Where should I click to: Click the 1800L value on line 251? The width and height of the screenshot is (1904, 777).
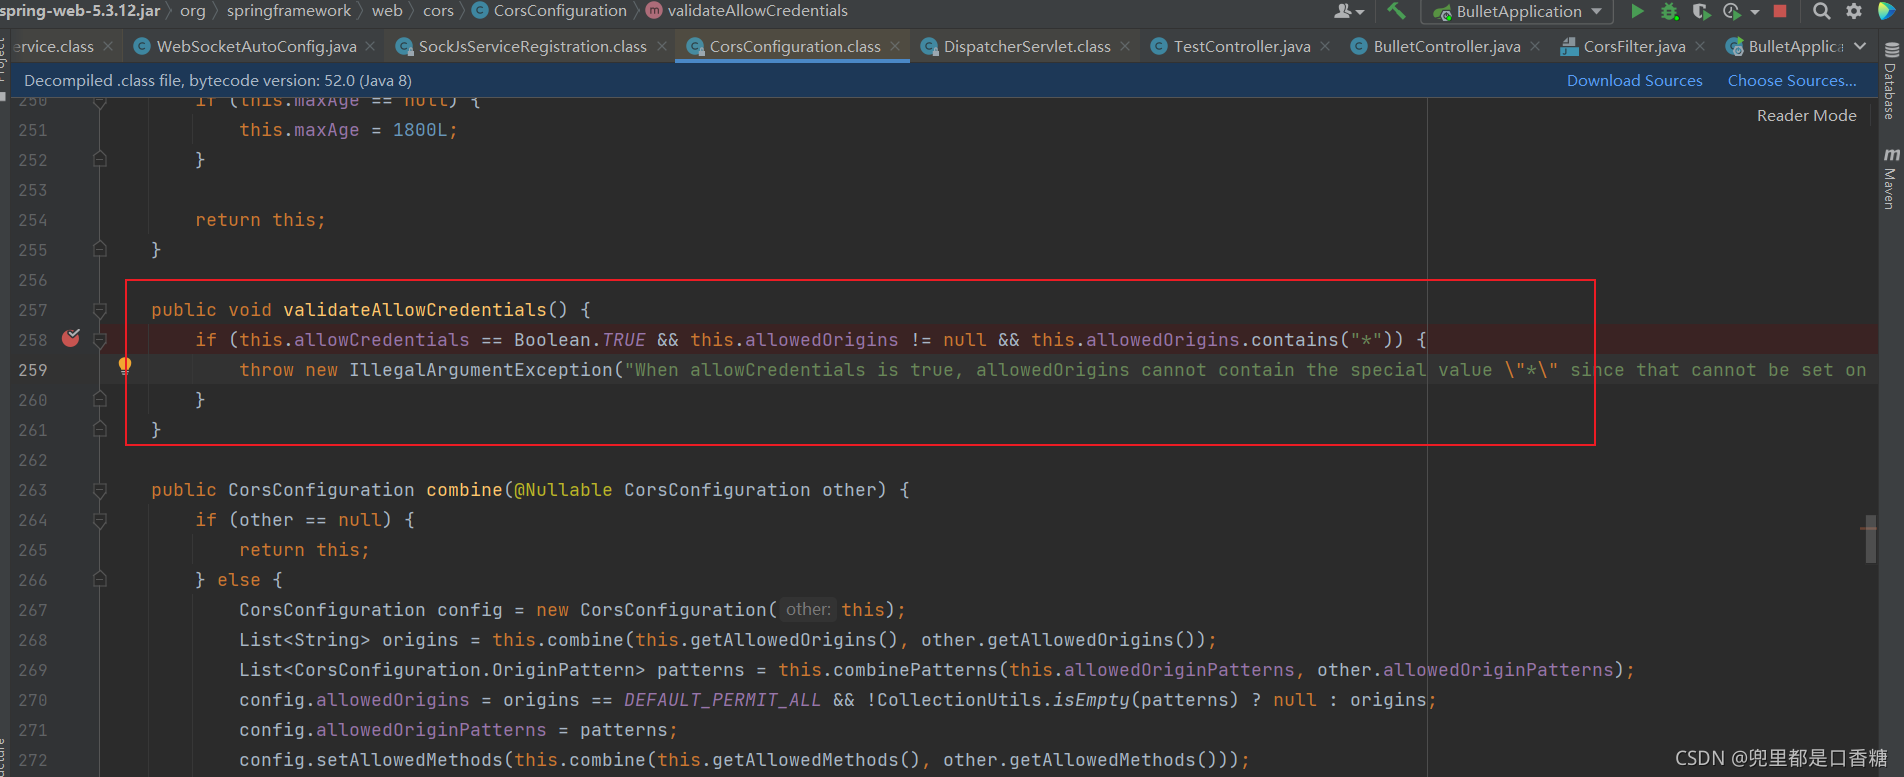point(420,130)
